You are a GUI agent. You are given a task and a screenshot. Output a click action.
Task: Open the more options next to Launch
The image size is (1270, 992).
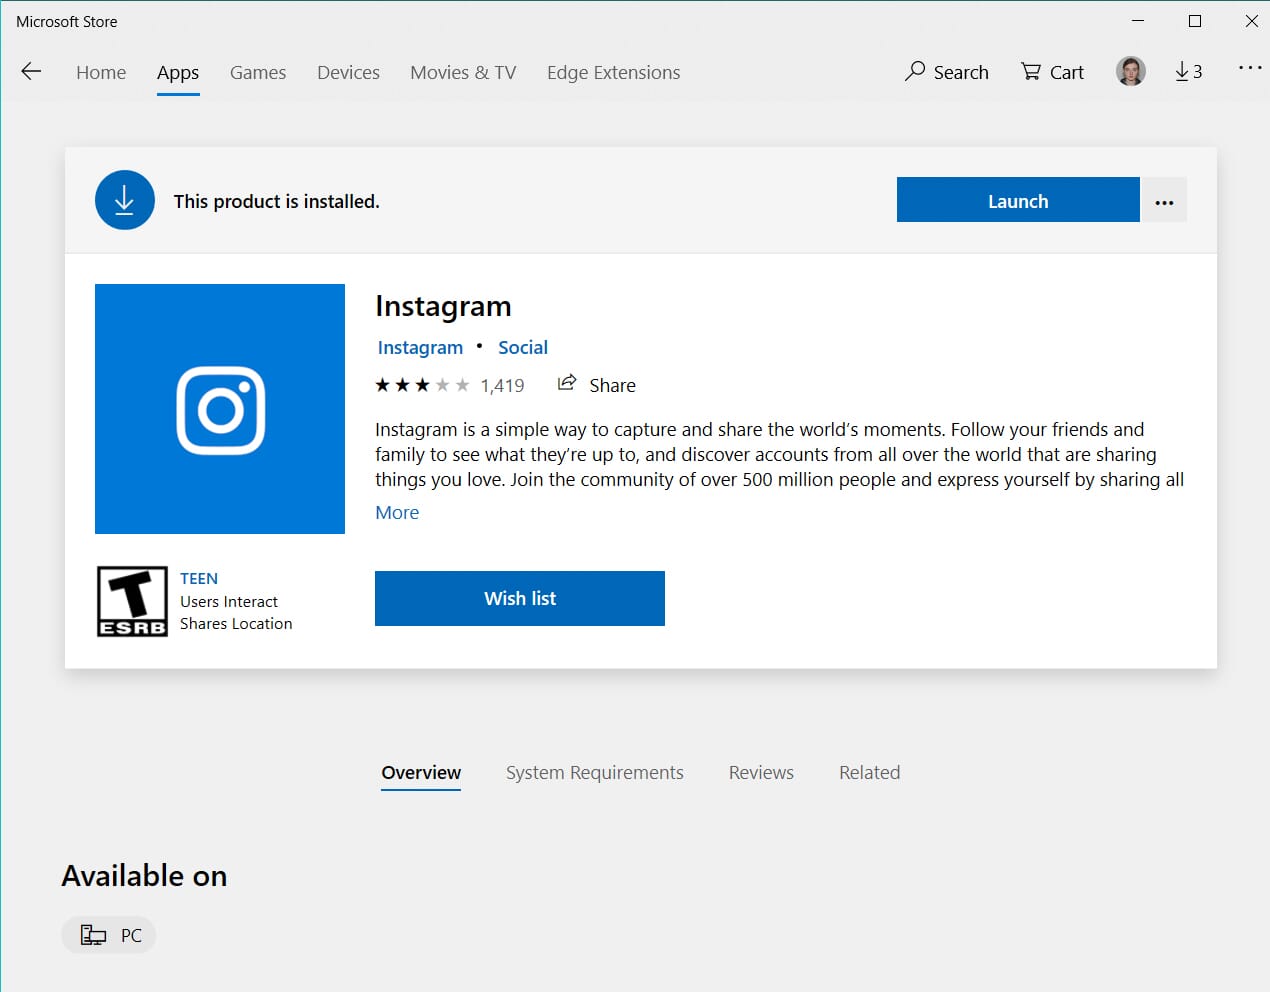(x=1164, y=200)
